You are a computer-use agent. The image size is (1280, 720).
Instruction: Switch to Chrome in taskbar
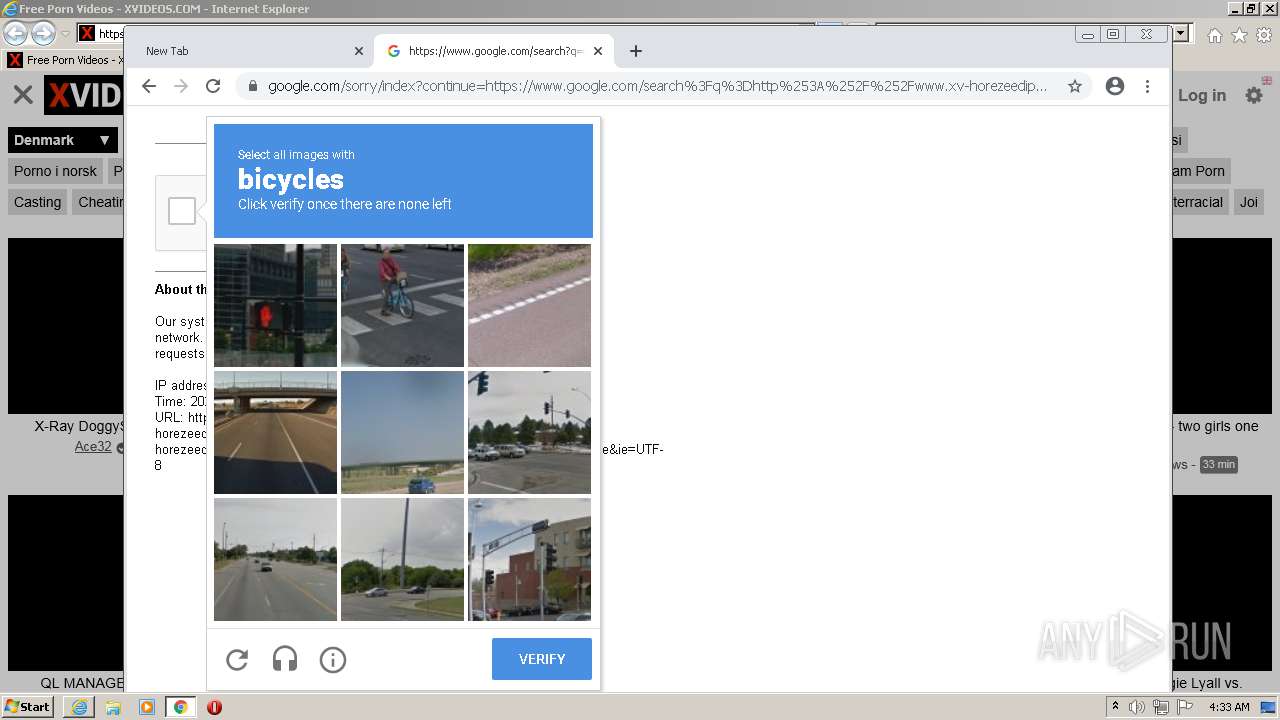(181, 707)
